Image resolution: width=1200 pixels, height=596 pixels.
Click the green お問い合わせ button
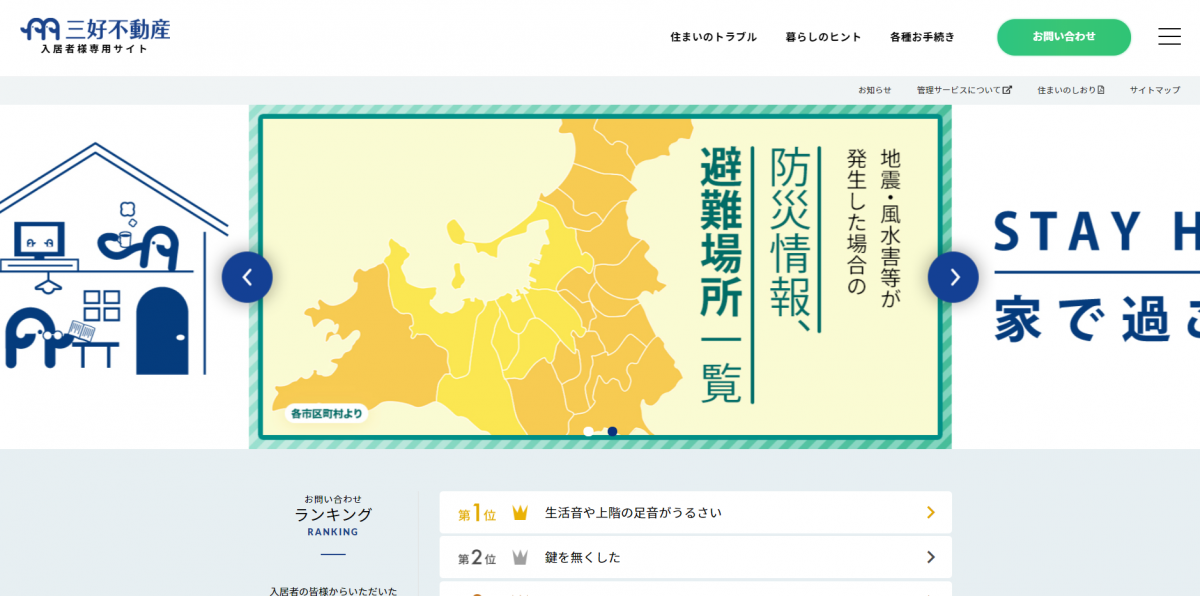click(x=1064, y=37)
